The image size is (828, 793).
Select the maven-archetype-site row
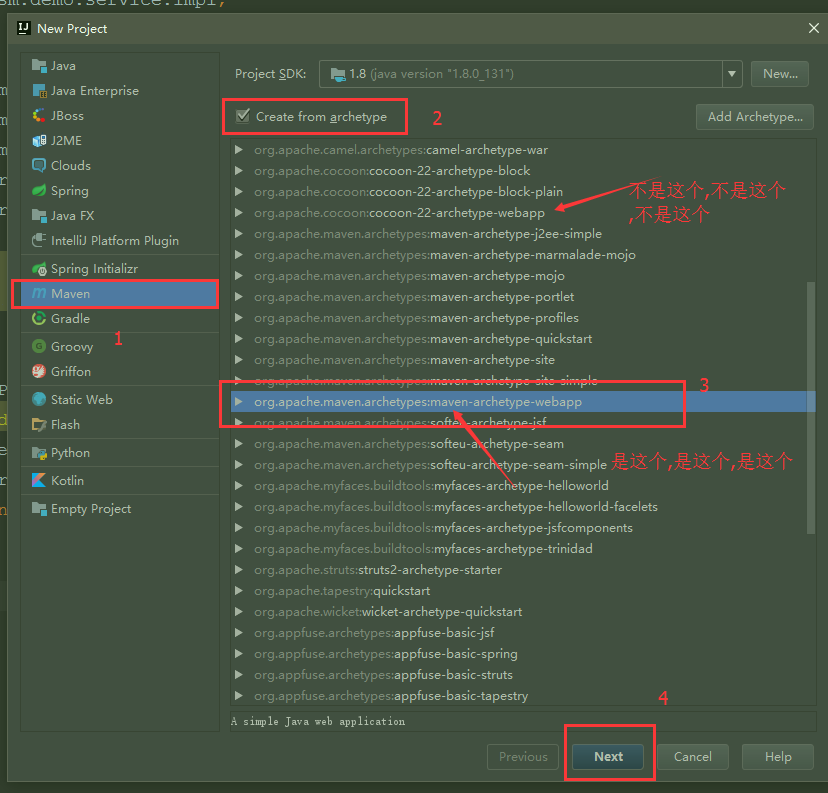[523, 360]
